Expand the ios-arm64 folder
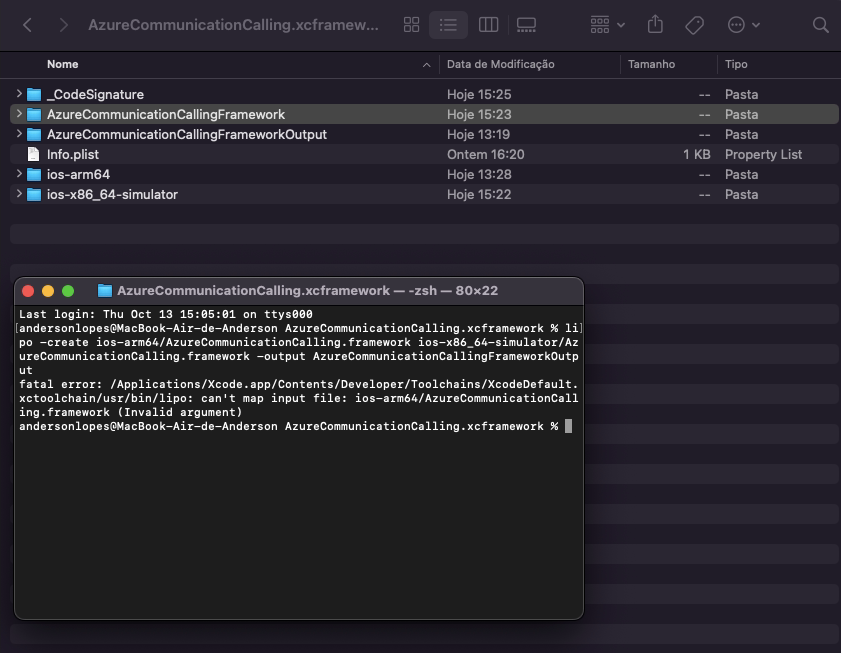This screenshot has width=841, height=653. click(19, 174)
